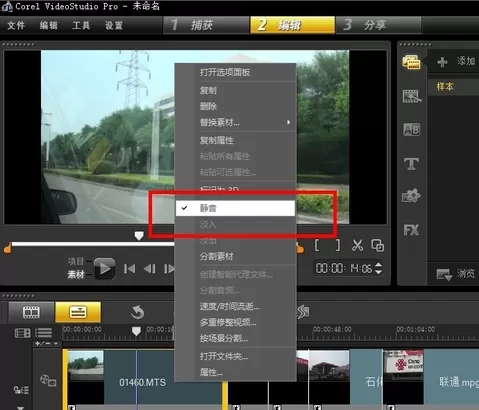Click the orange trim start marker
This screenshot has width=479, height=410.
coord(7,249)
